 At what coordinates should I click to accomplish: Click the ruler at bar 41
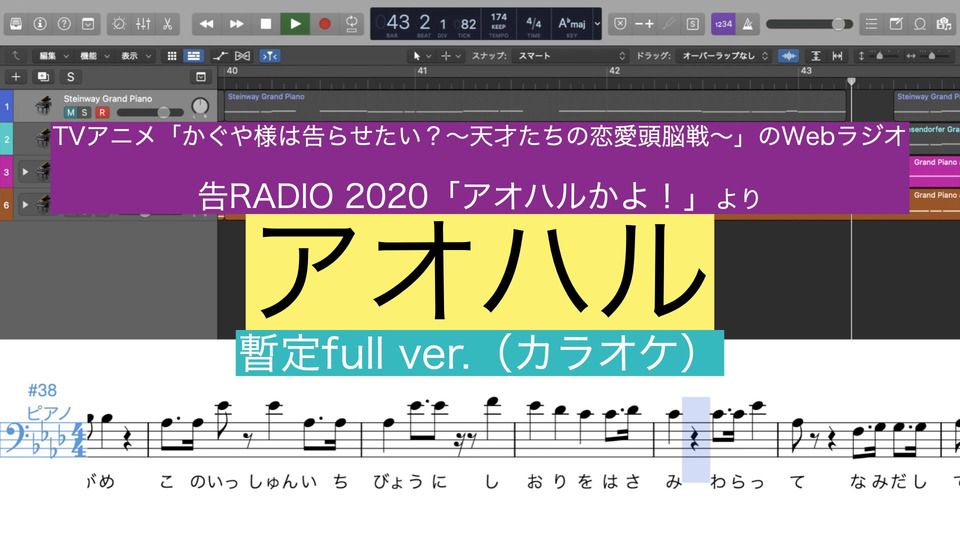[422, 71]
